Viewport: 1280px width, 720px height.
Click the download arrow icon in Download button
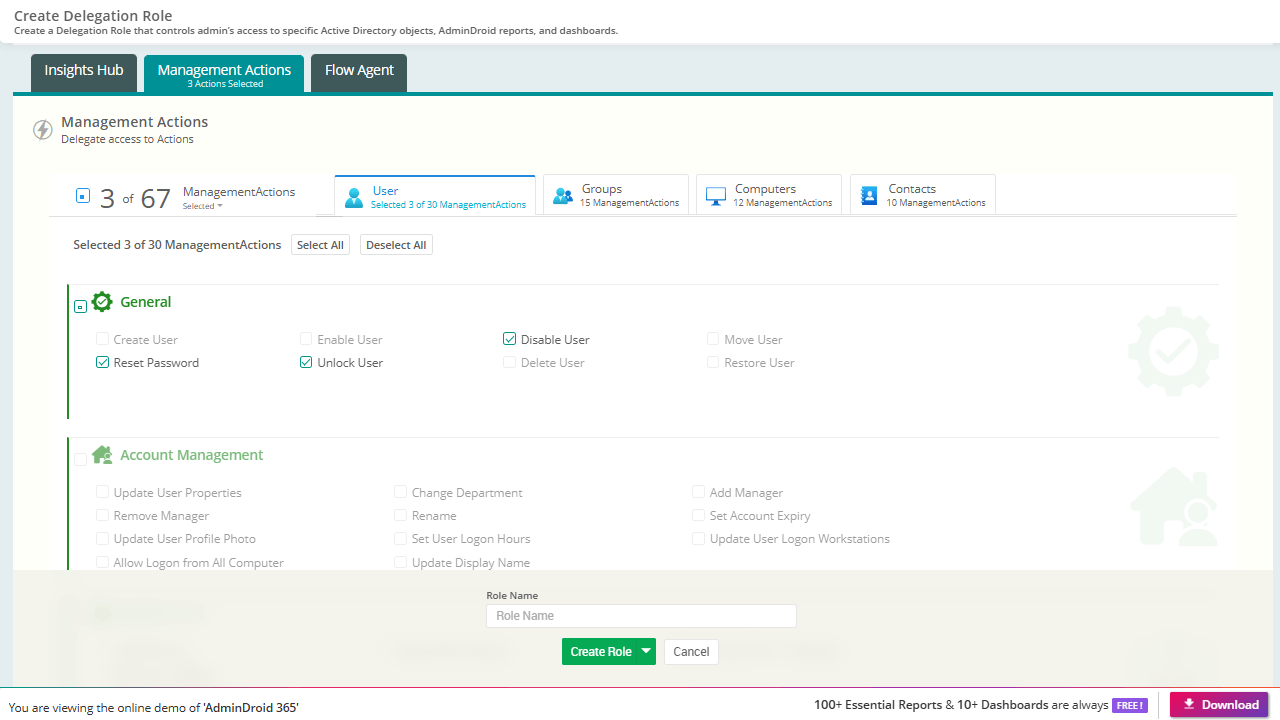[x=1189, y=704]
